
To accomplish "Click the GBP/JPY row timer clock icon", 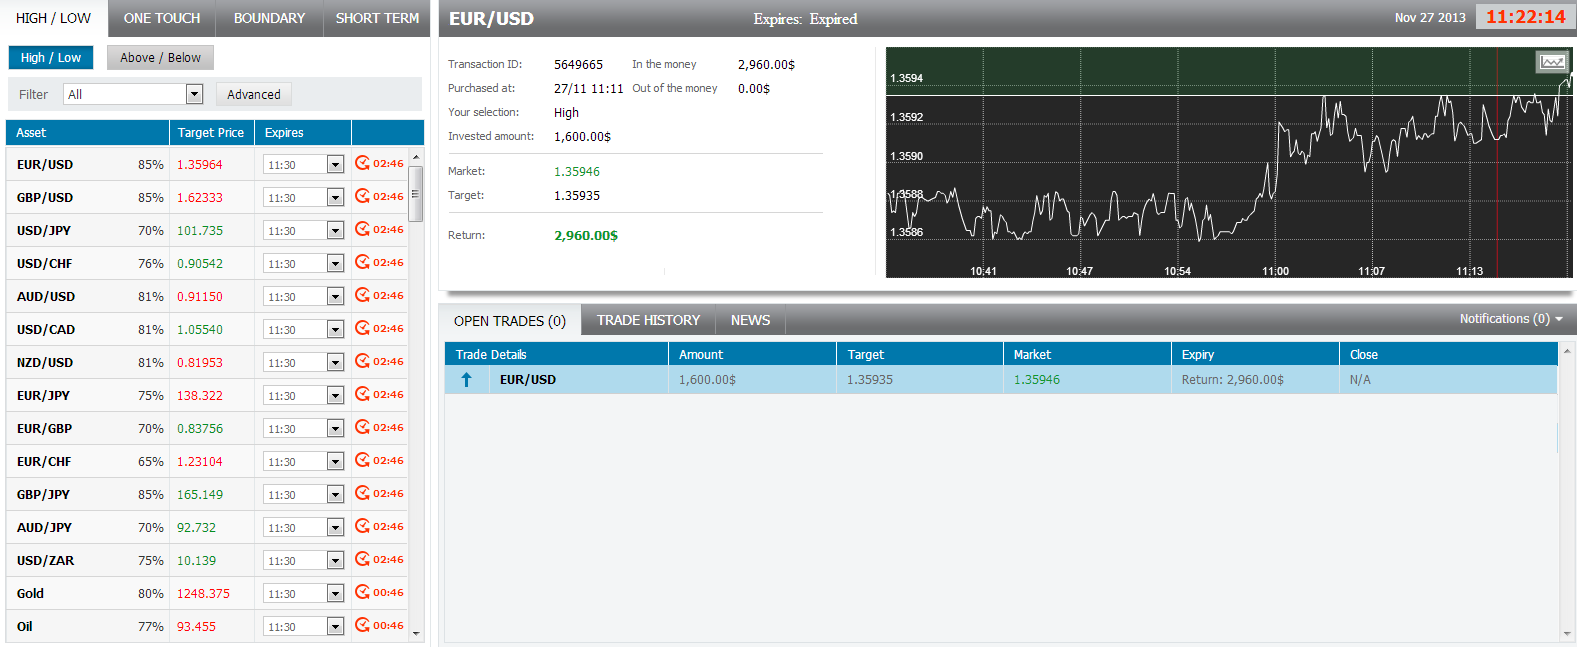I will pyautogui.click(x=362, y=494).
